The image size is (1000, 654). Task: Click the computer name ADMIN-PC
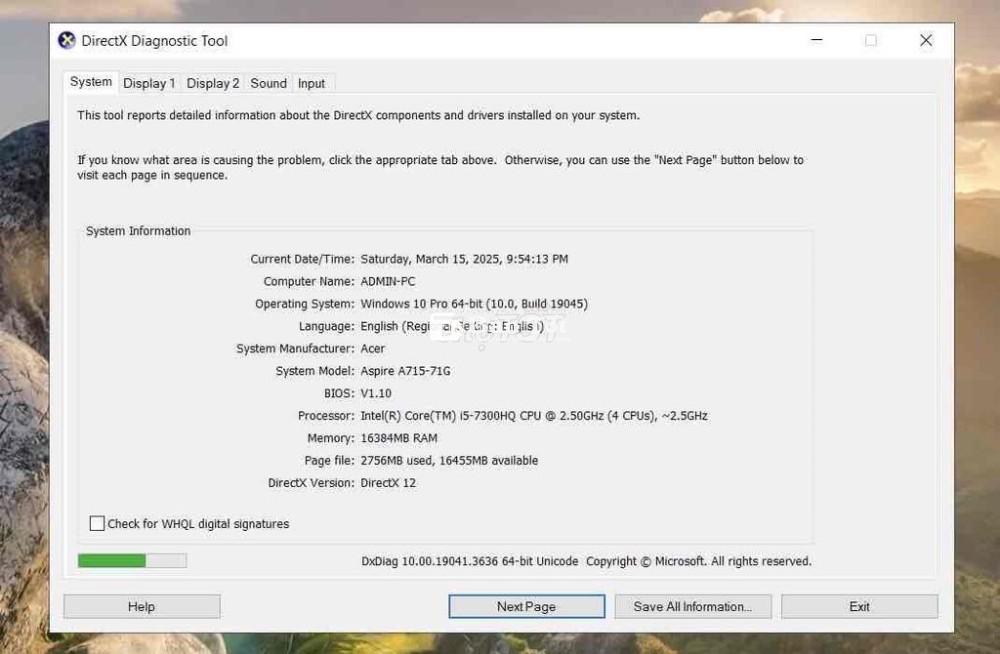coord(388,281)
